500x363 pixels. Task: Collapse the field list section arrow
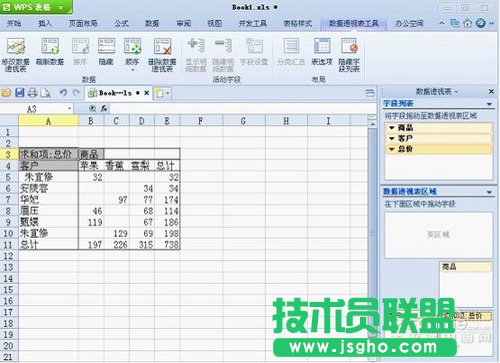click(x=489, y=104)
